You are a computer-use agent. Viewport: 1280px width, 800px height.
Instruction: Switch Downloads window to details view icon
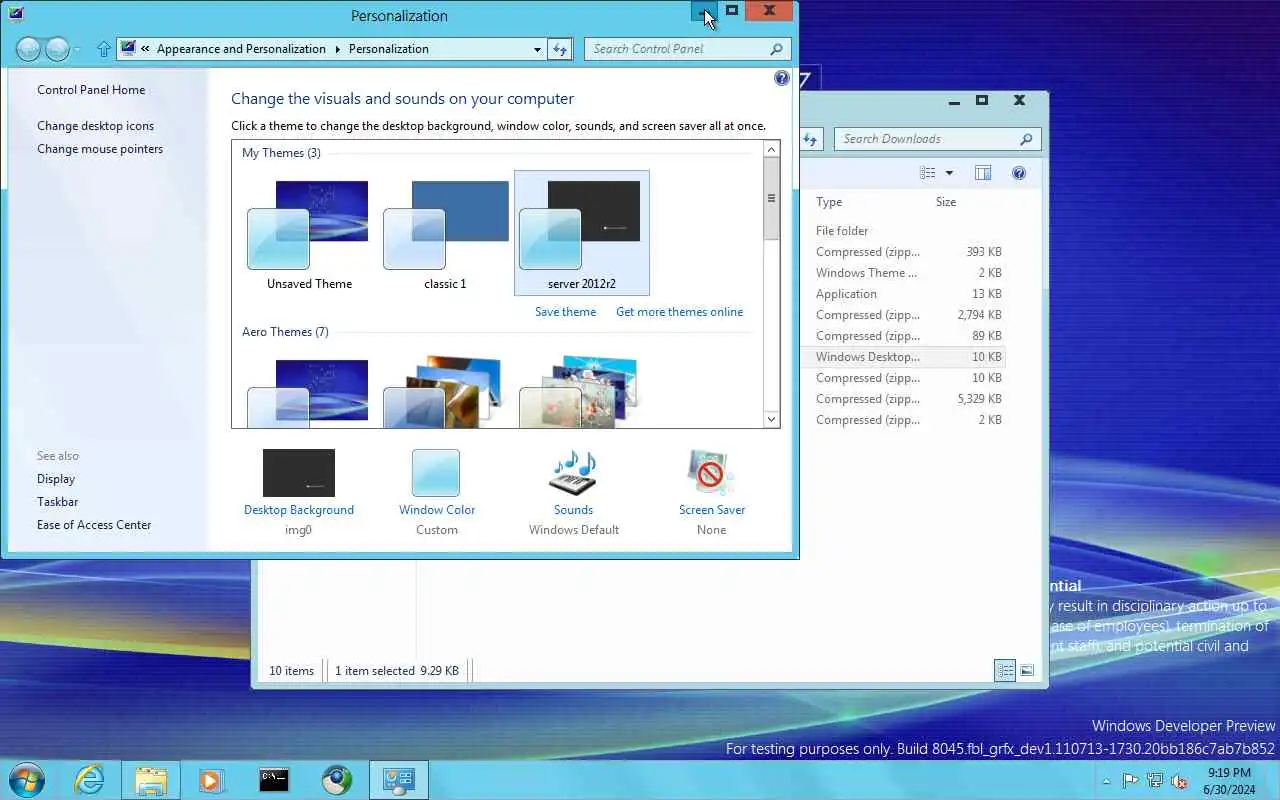(1005, 671)
